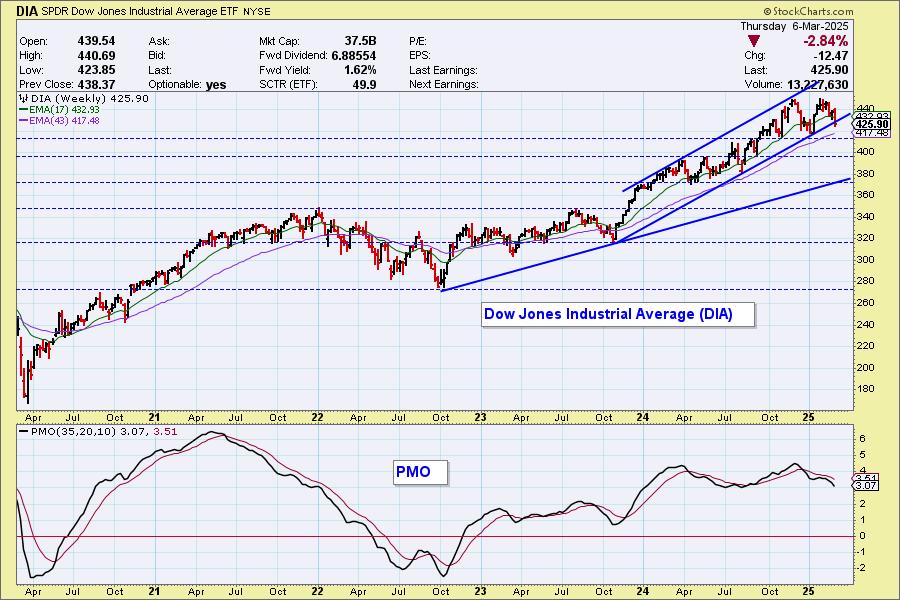This screenshot has width=900, height=600.
Task: Click year 23 on the price chart time axis
Action: click(480, 417)
